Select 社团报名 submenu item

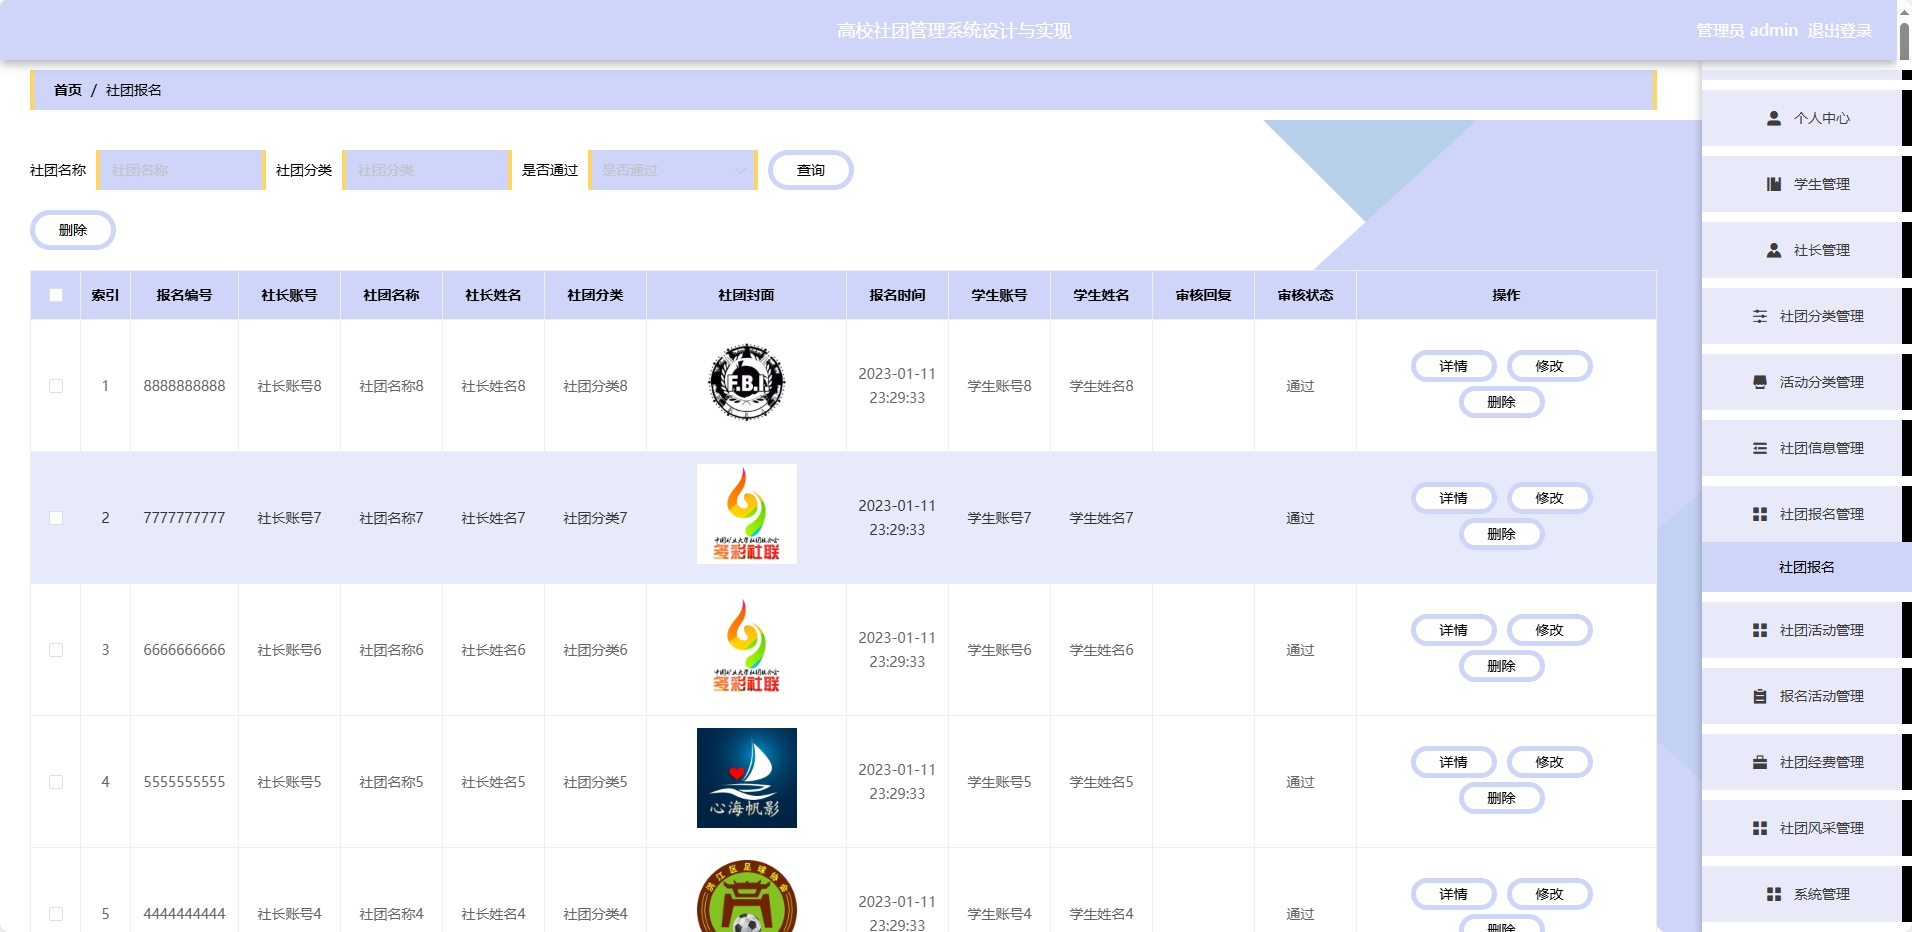(x=1807, y=567)
